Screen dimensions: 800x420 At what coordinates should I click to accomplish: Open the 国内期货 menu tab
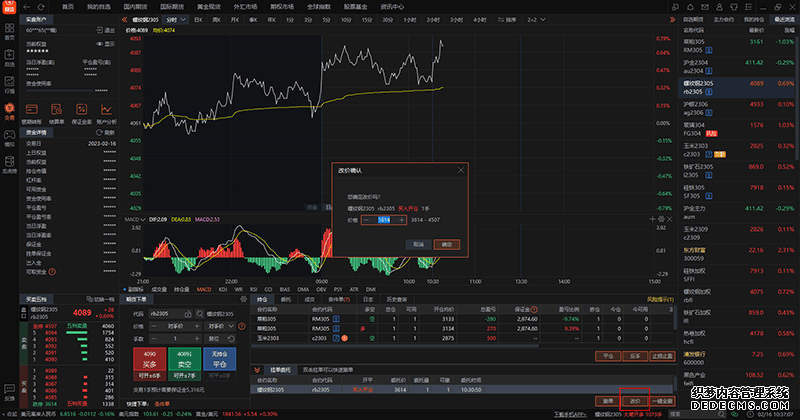(135, 6)
